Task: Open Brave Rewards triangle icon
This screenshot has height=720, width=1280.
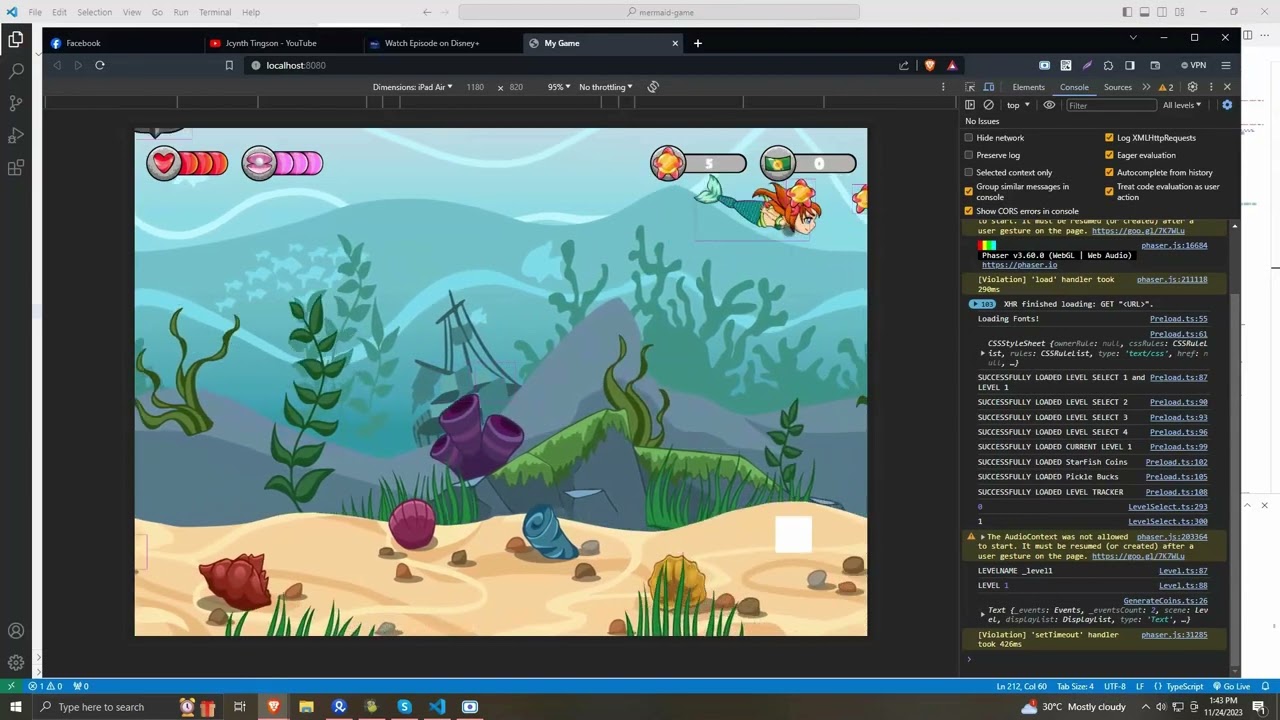Action: click(951, 65)
